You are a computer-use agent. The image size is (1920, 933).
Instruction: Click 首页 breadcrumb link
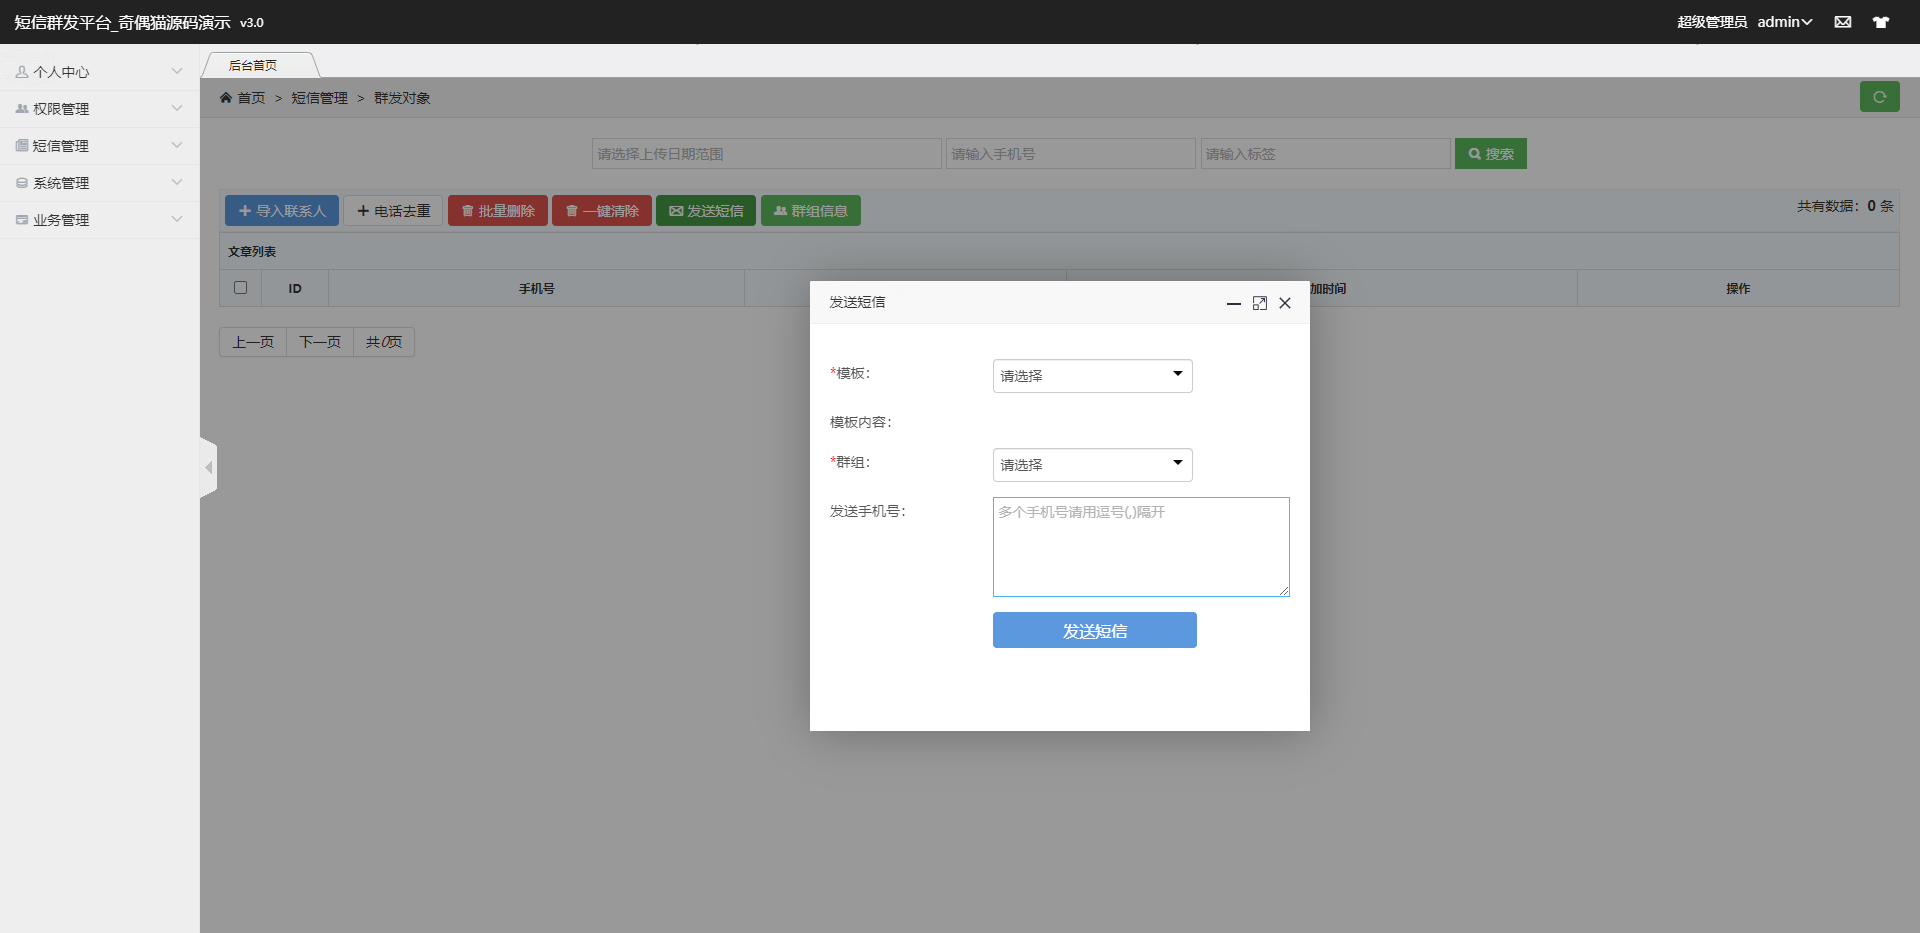pos(251,98)
